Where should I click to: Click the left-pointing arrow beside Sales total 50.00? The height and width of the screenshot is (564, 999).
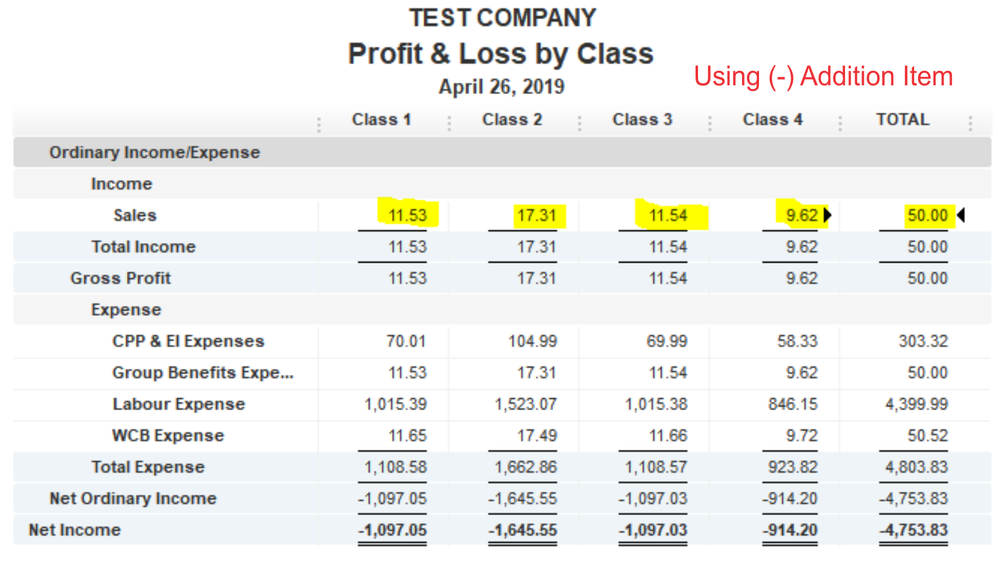pyautogui.click(x=960, y=215)
